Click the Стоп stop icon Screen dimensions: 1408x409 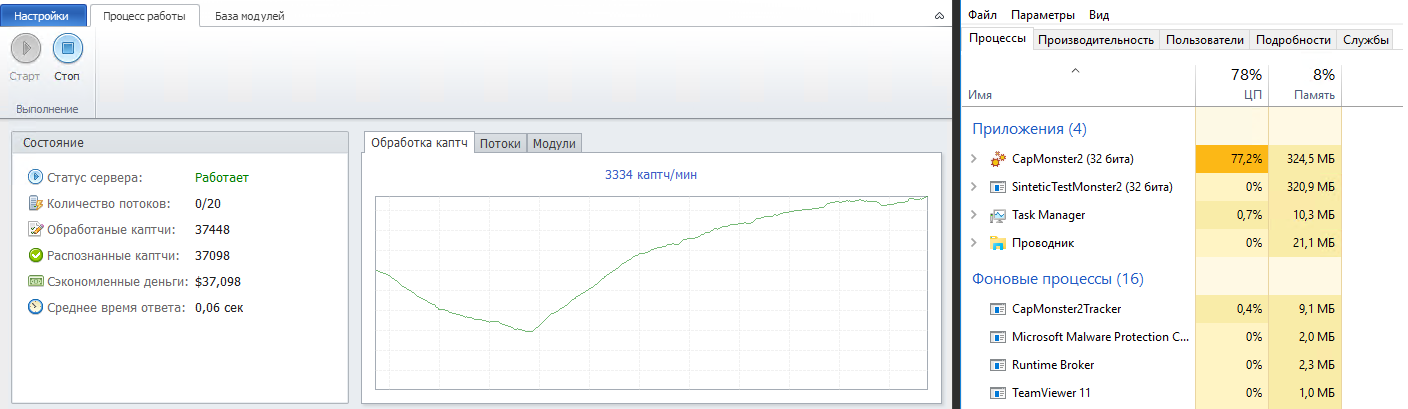pos(67,48)
